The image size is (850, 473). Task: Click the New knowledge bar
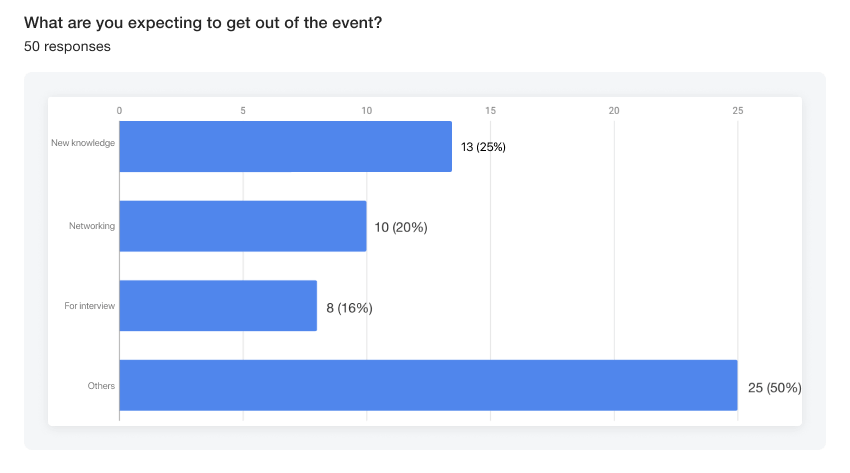coord(285,146)
